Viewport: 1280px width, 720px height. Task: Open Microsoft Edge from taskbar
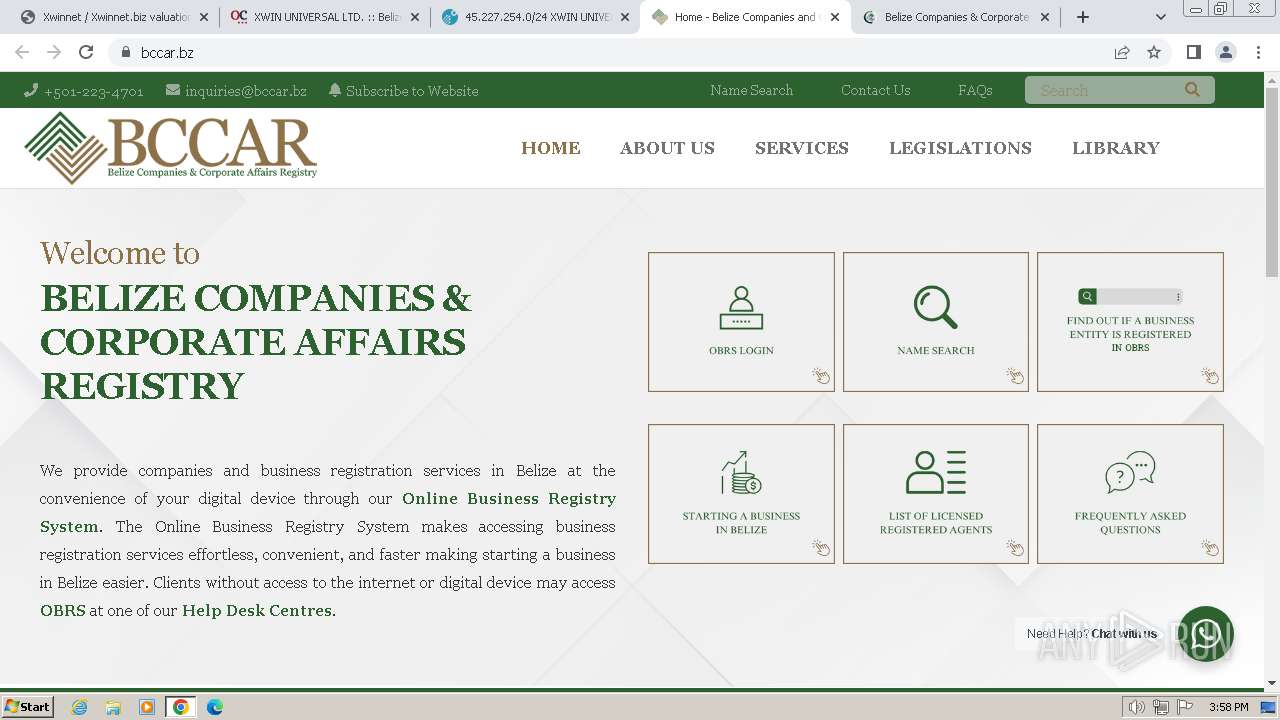215,707
